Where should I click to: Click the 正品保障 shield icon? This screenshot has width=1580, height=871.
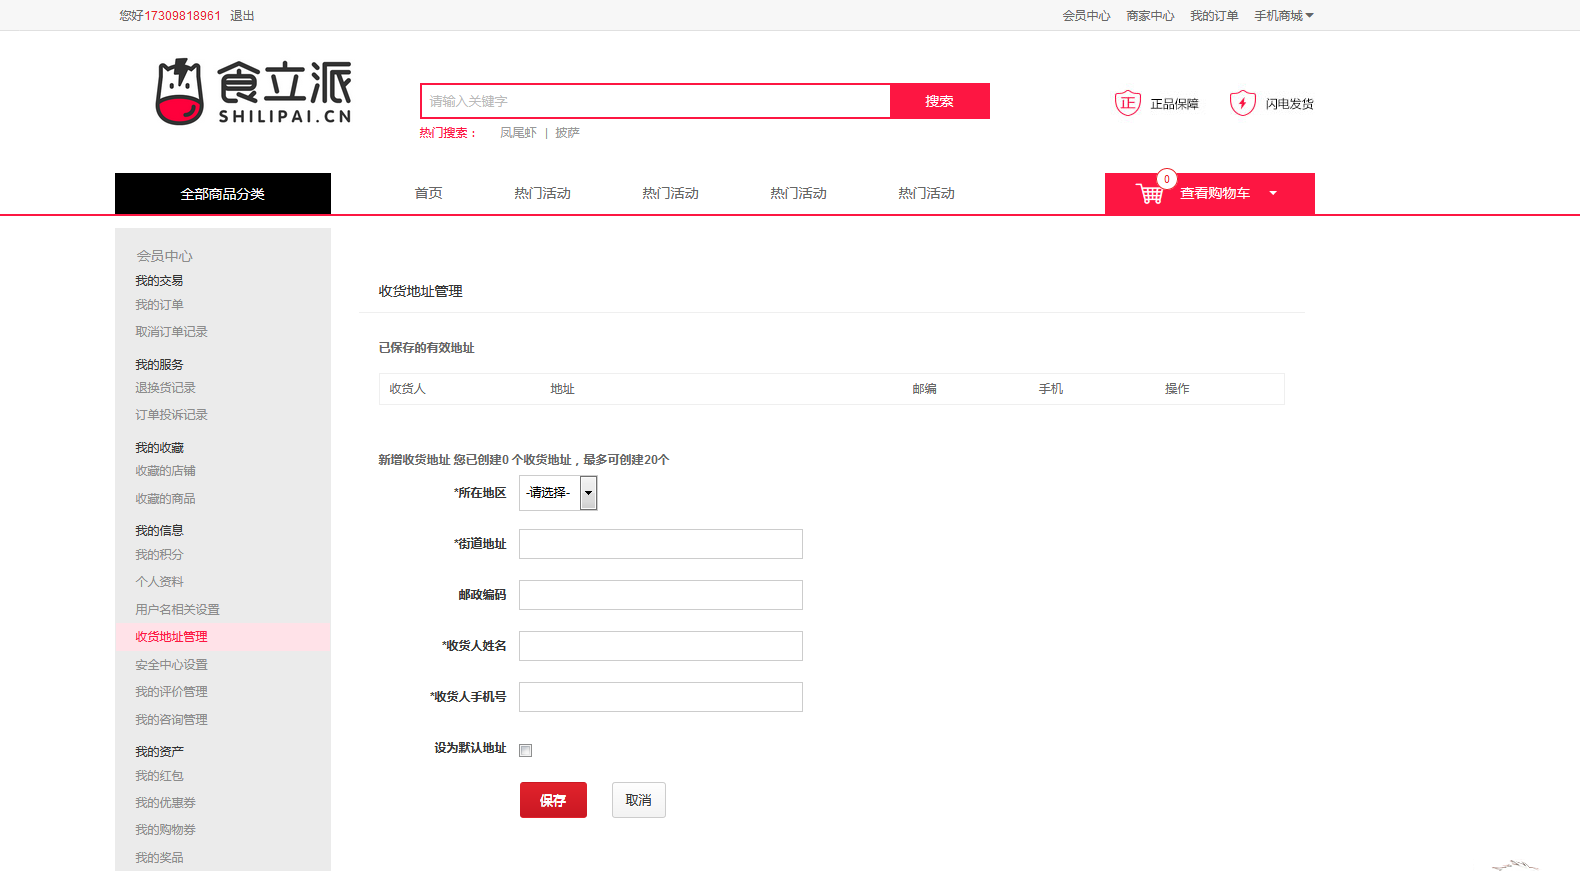1128,103
